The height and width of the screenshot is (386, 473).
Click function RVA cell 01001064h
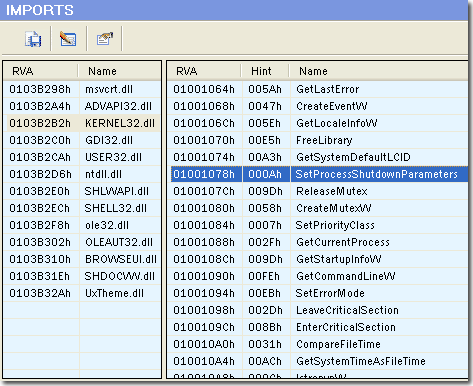tap(204, 89)
